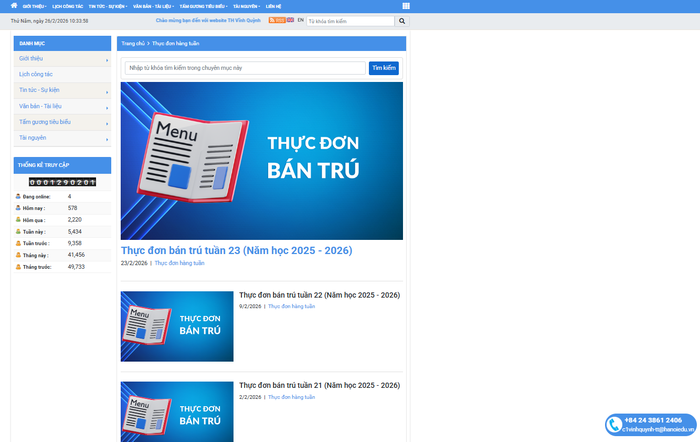The height and width of the screenshot is (442, 700).
Task: Open TÀI NGUYÊN top menu dropdown
Action: [246, 6]
